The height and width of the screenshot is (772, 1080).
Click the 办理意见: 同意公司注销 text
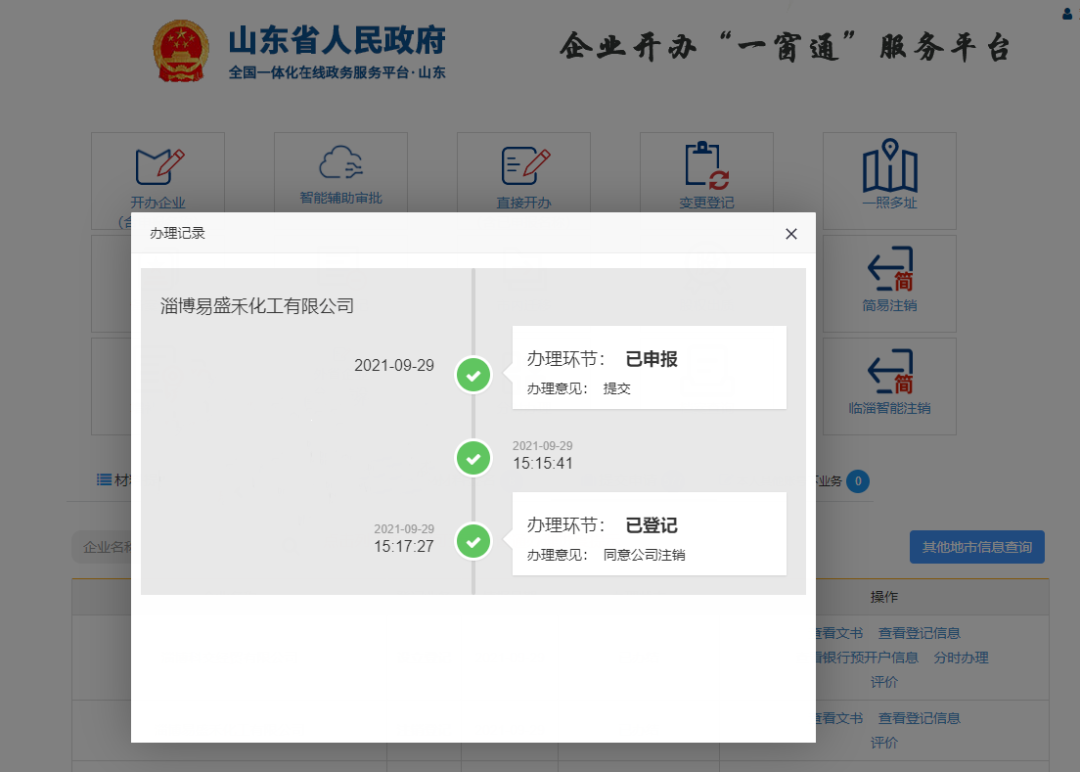(x=606, y=555)
